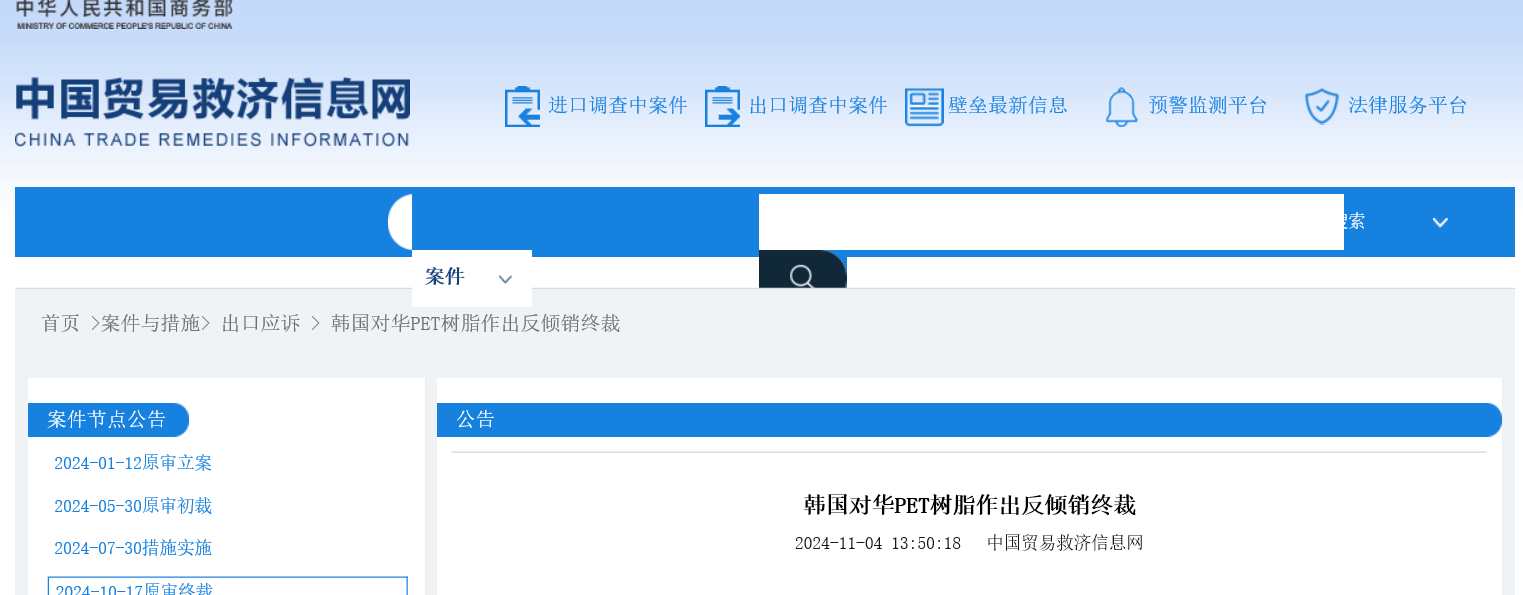Click the trade barrier news icon
Image resolution: width=1523 pixels, height=595 pixels.
click(924, 107)
